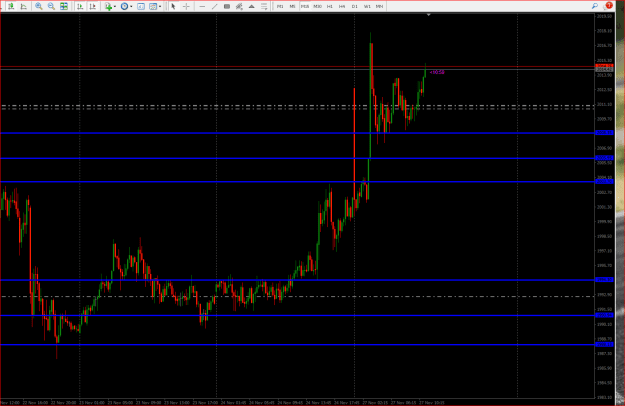Click the chart shift triangle marker
625x406 pixels.
(x=429, y=15)
